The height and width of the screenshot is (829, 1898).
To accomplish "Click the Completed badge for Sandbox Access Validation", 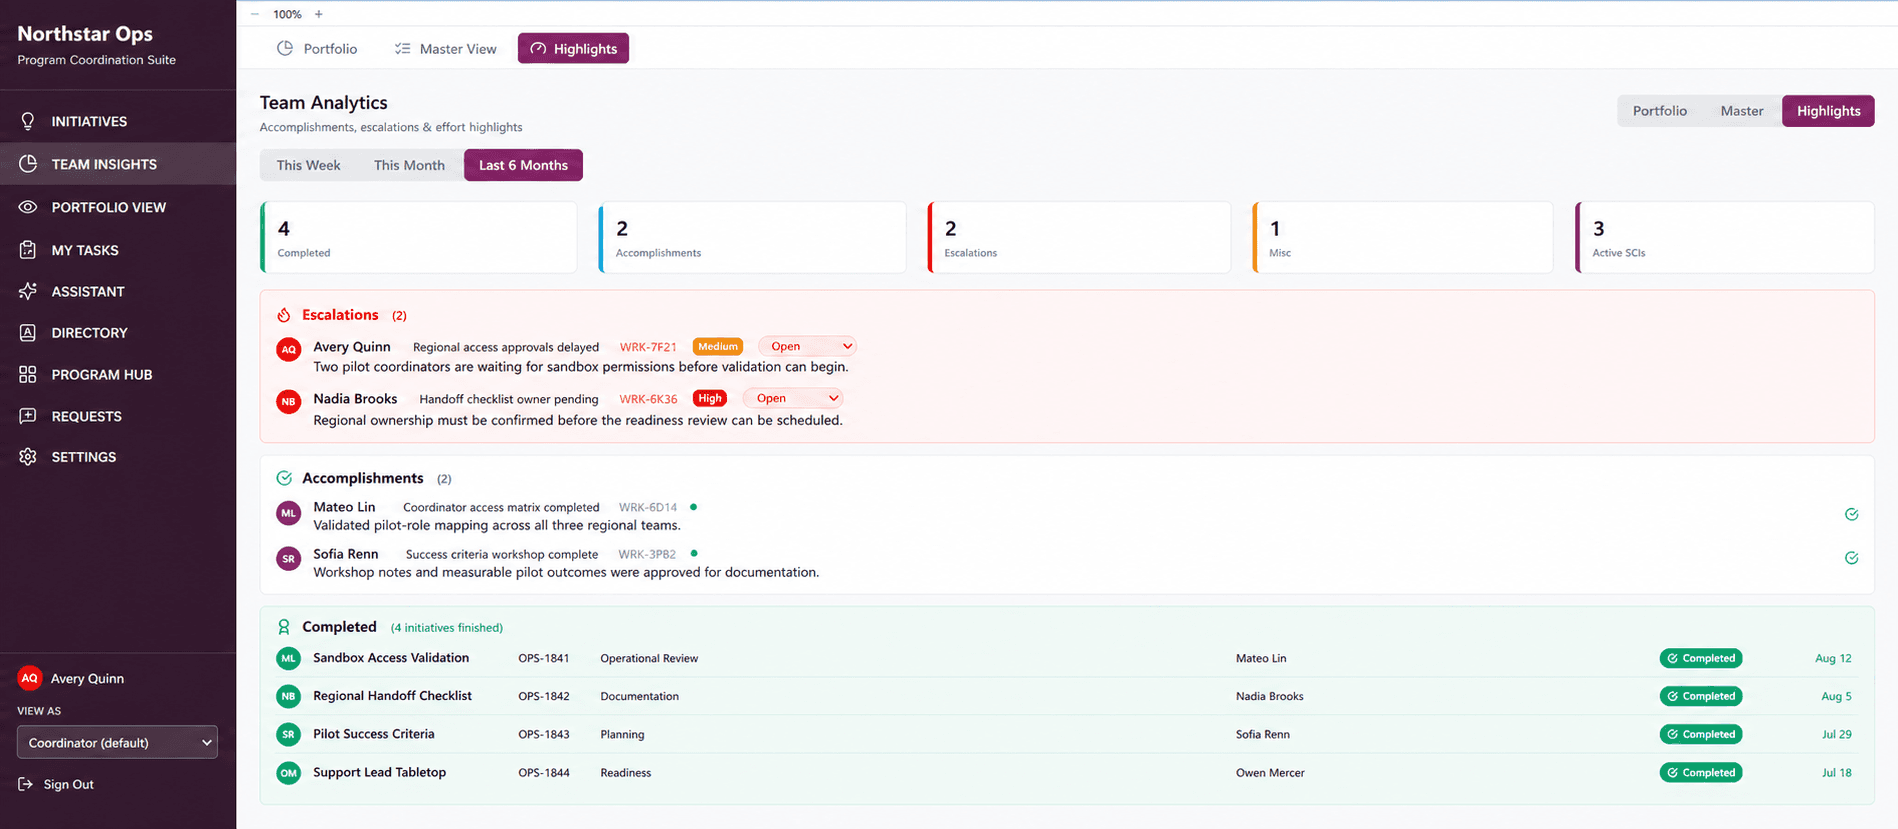I will [1701, 658].
